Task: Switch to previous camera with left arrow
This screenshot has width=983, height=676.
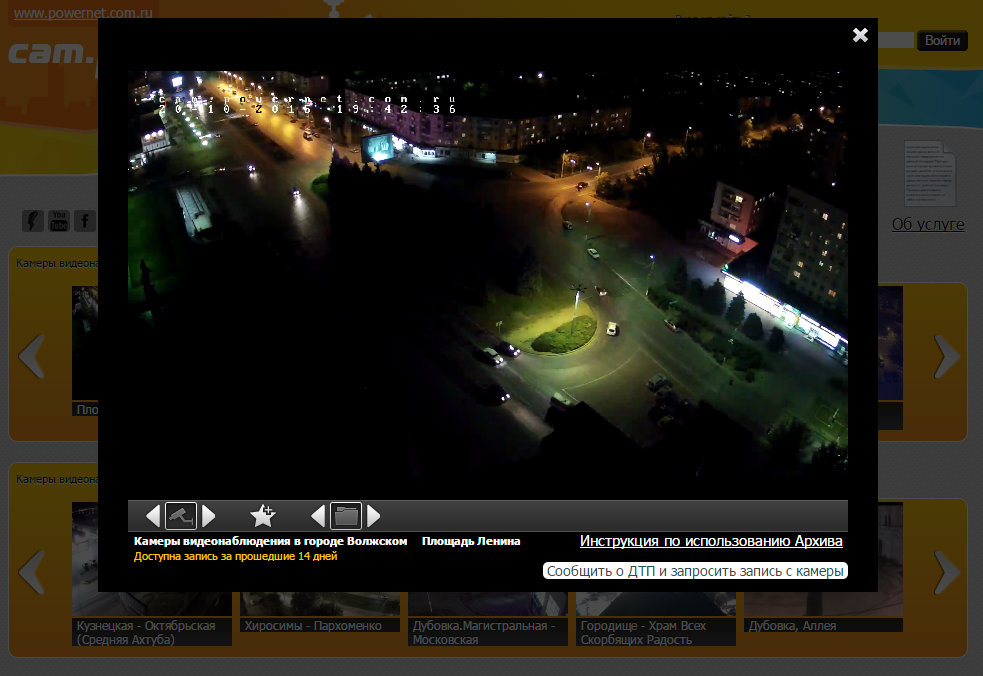Action: click(x=153, y=516)
